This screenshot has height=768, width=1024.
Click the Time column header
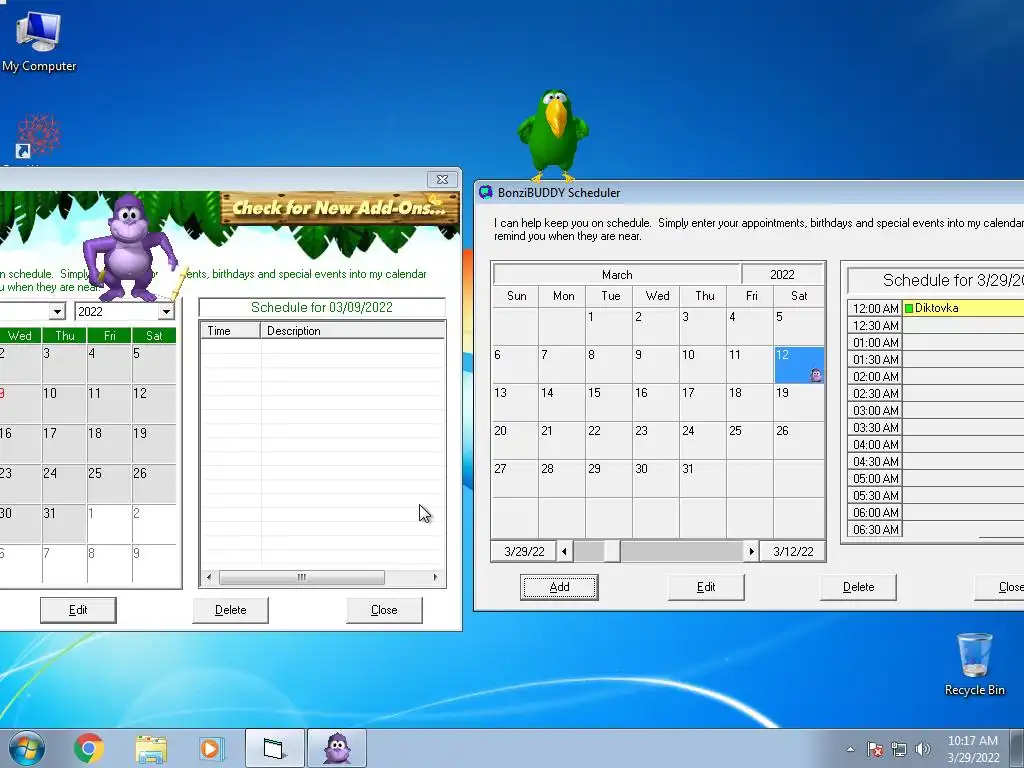pos(231,330)
